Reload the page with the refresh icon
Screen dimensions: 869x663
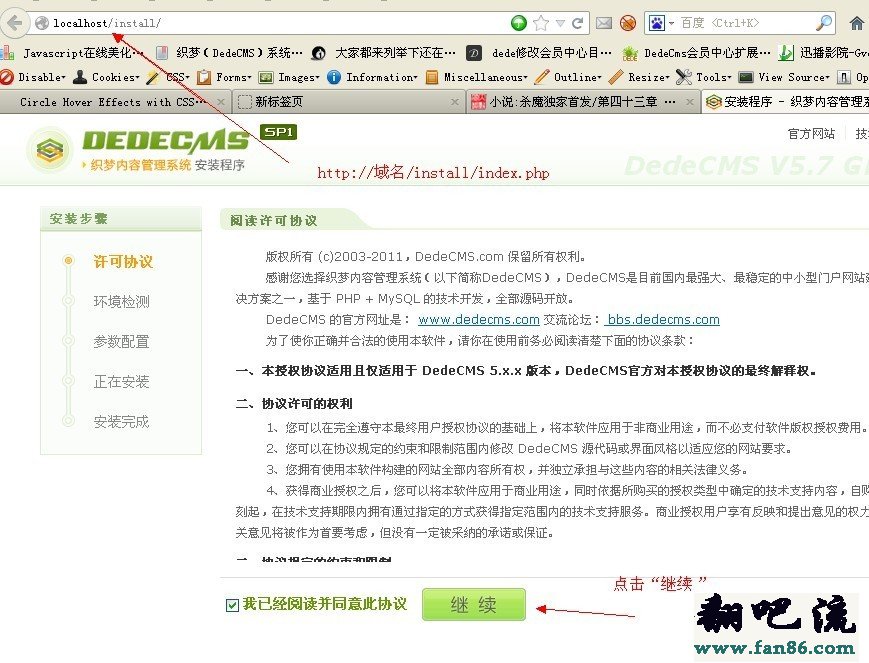pyautogui.click(x=577, y=23)
